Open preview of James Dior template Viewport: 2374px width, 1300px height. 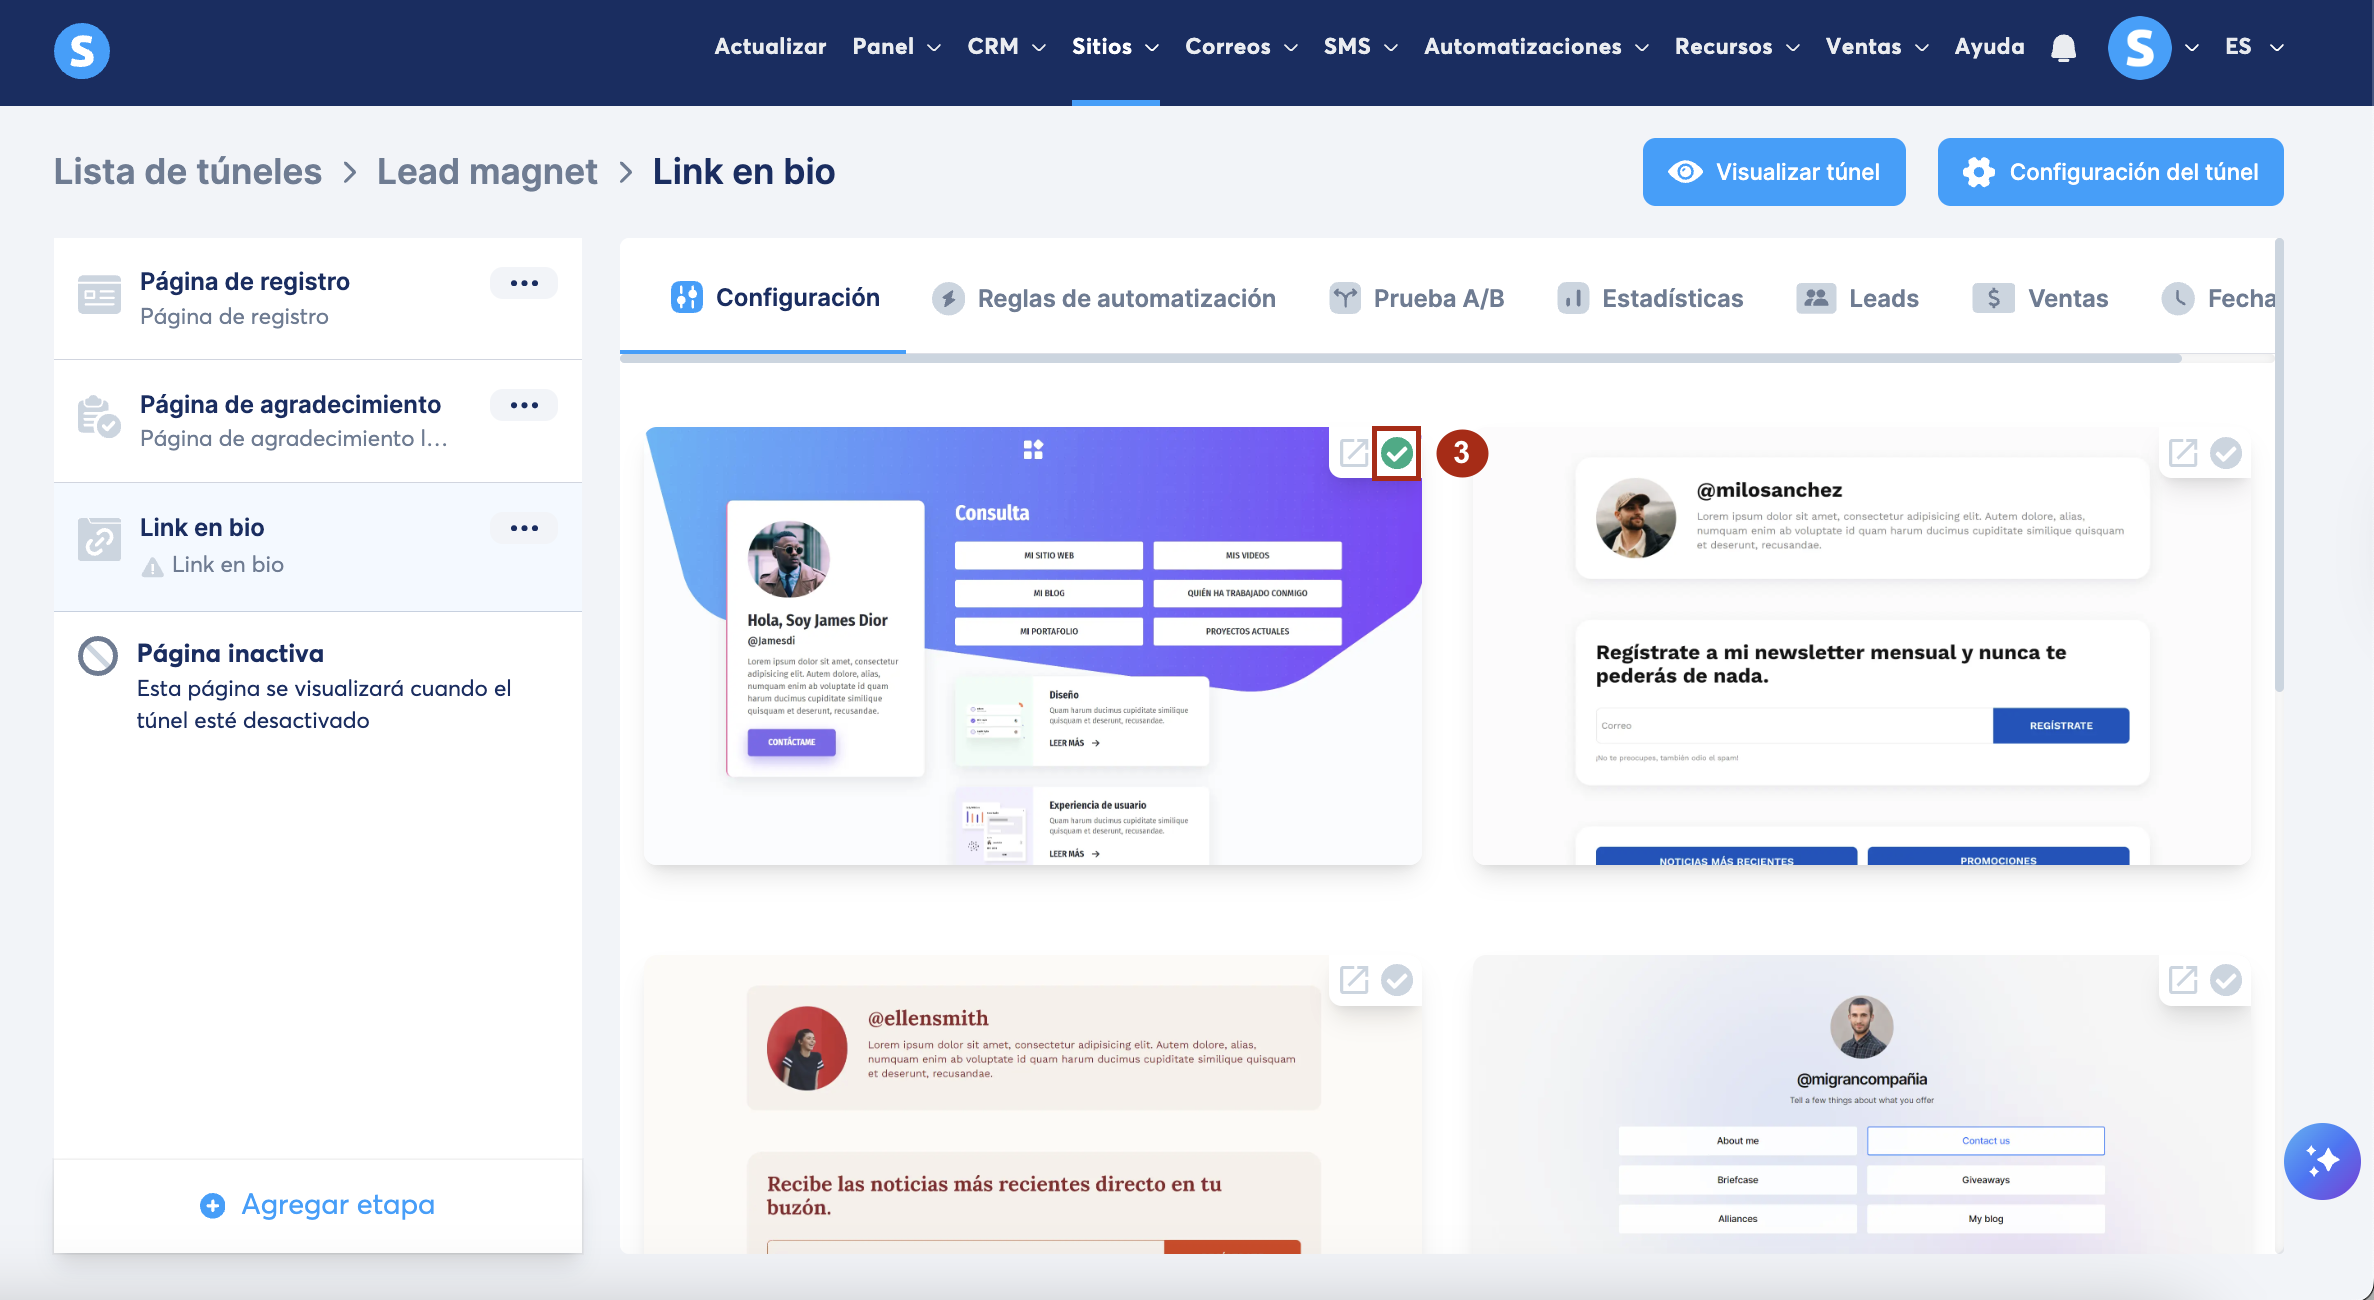[1353, 453]
